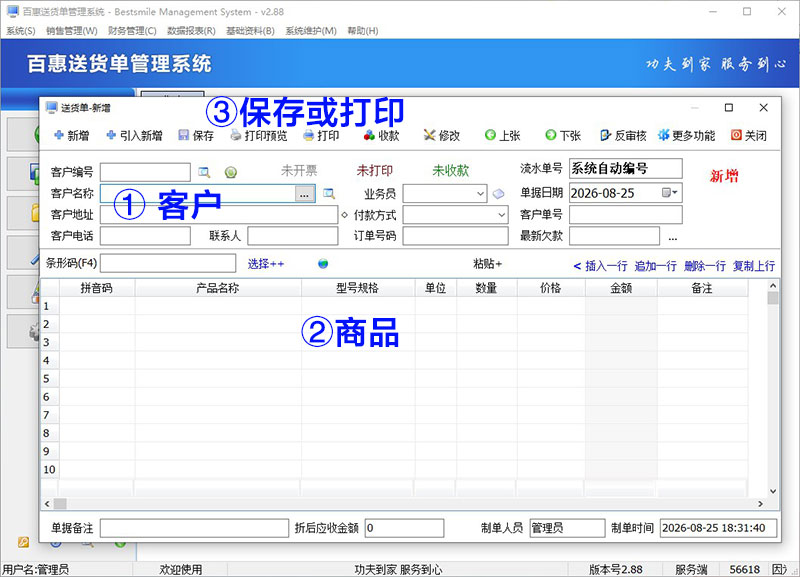Image resolution: width=800 pixels, height=577 pixels.
Task: Click the 产品名称 column header
Action: 218,288
